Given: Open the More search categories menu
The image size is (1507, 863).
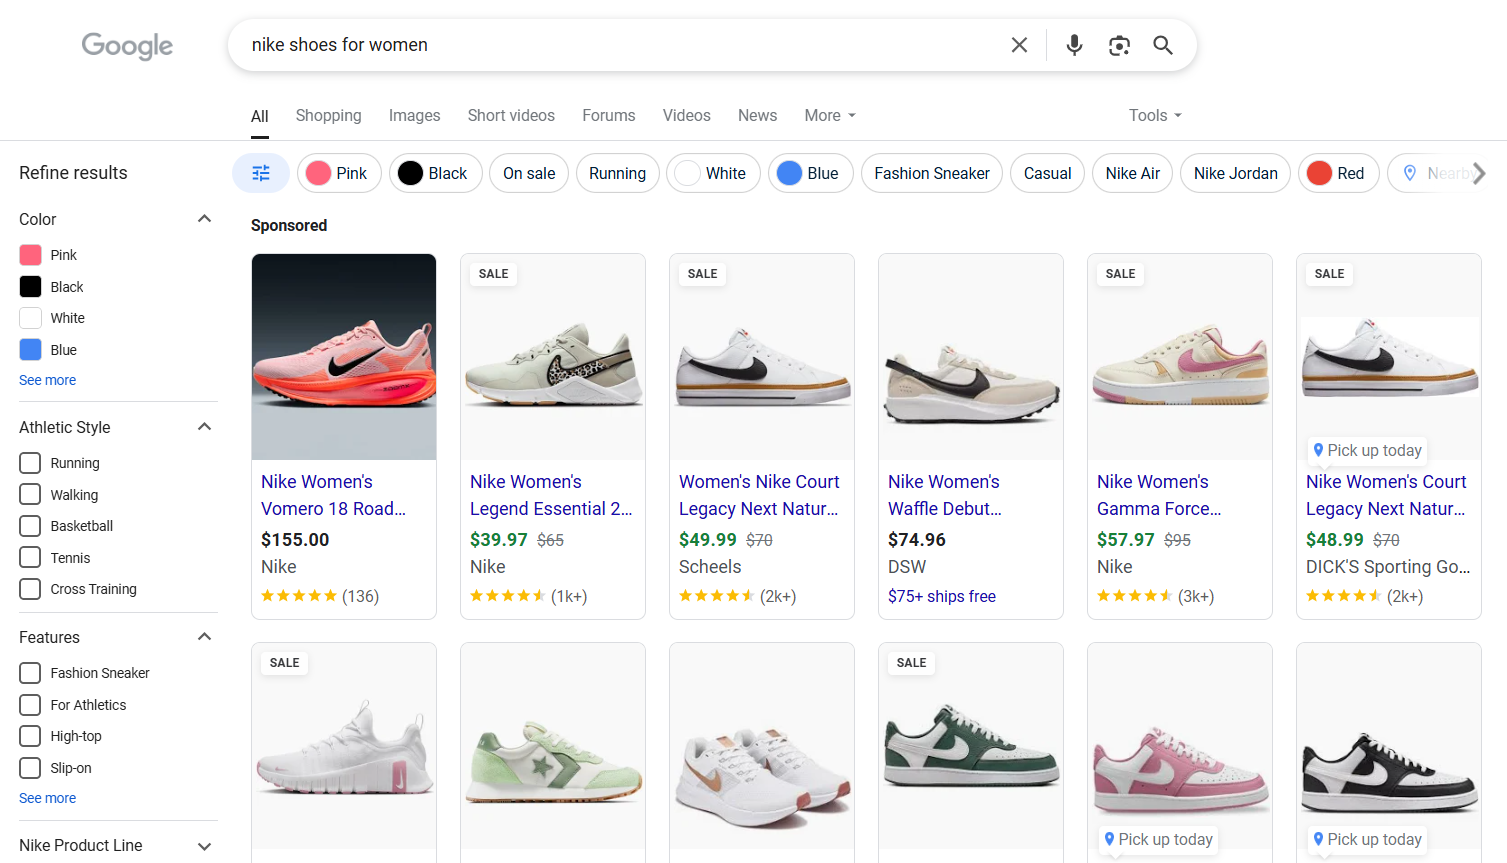Looking at the screenshot, I should [829, 115].
